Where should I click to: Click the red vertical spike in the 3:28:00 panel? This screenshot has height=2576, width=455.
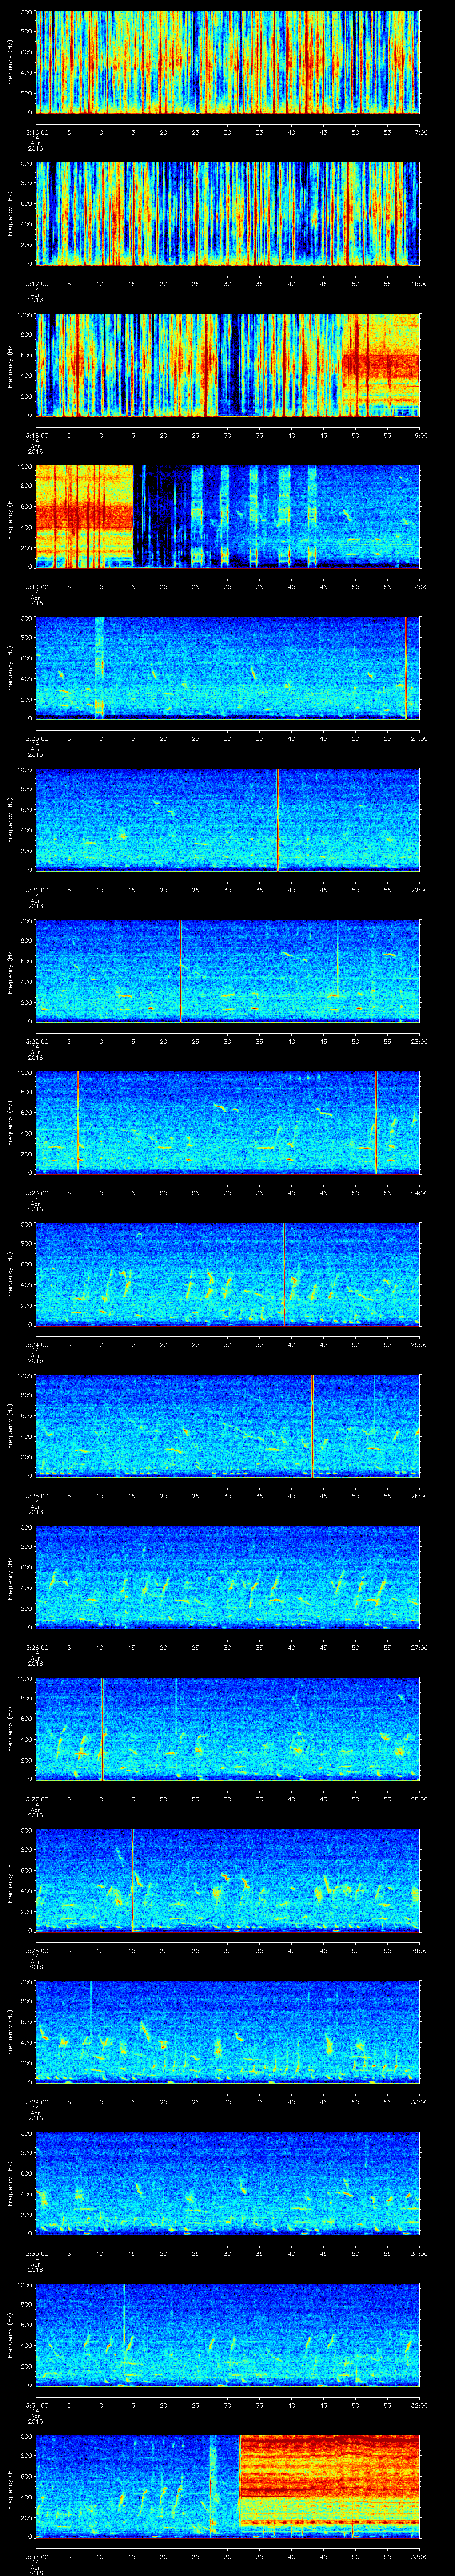(132, 1881)
